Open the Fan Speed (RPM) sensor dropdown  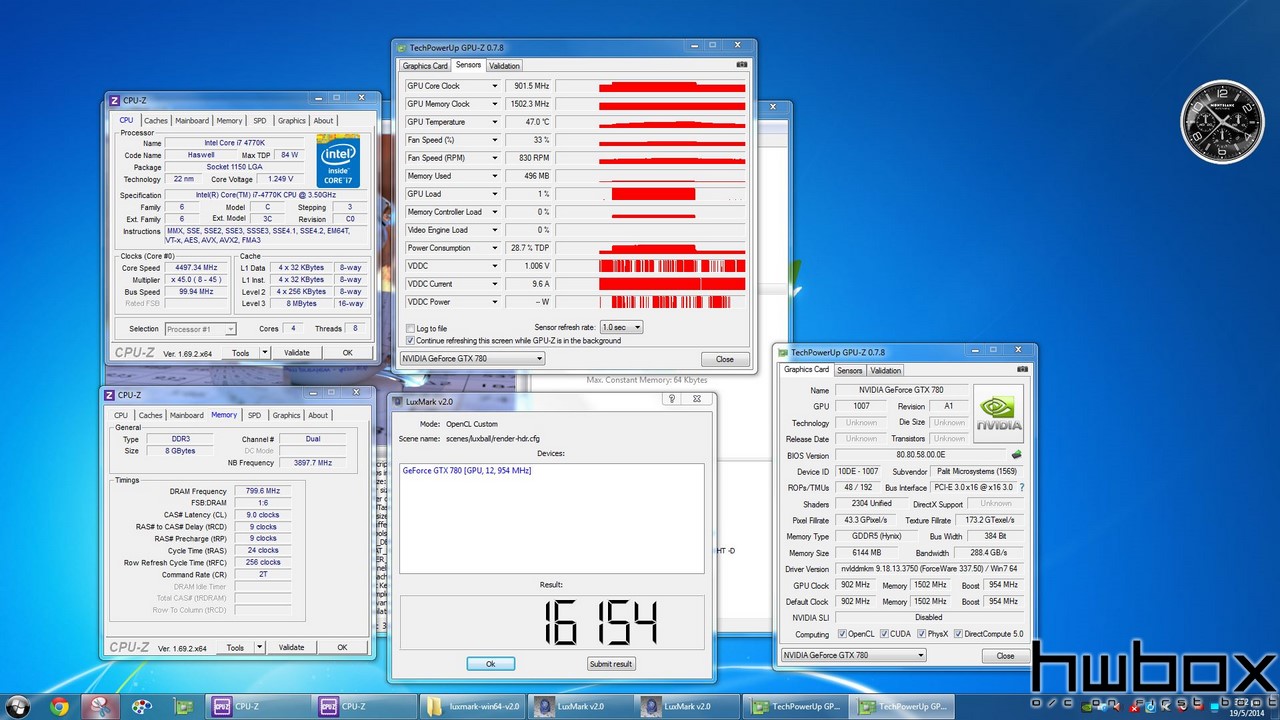(494, 158)
